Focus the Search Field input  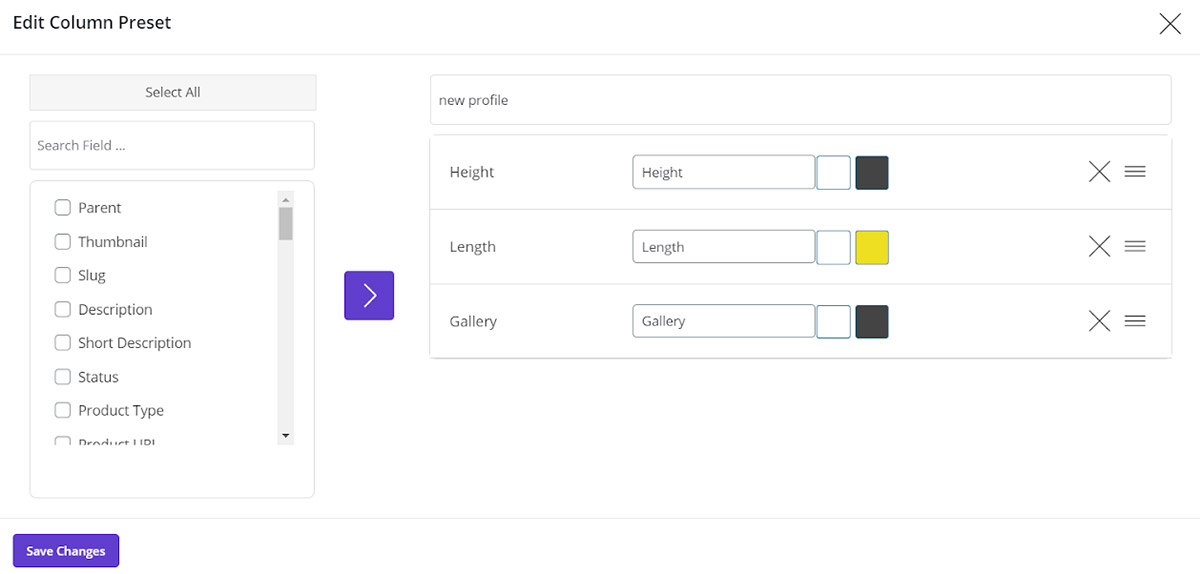172,146
